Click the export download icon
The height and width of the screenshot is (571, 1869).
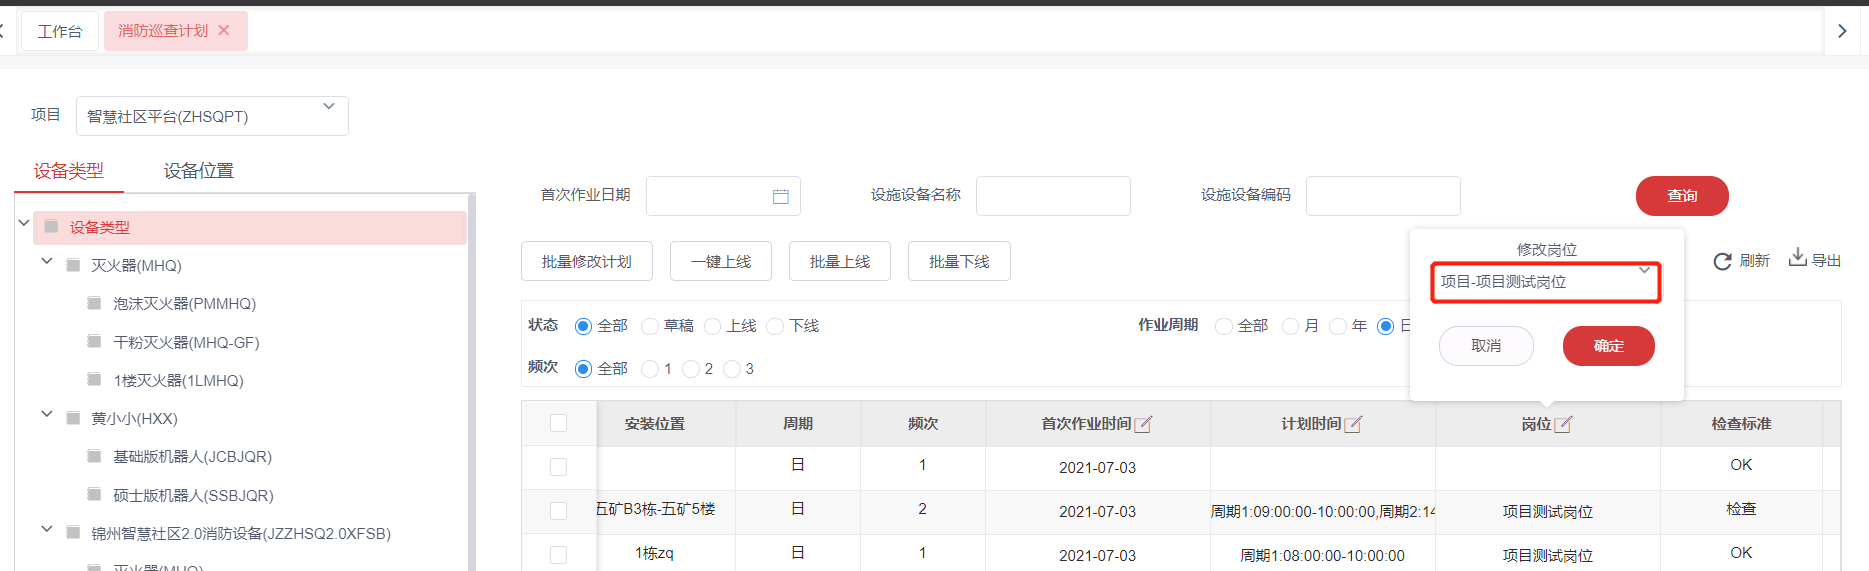(x=1797, y=257)
